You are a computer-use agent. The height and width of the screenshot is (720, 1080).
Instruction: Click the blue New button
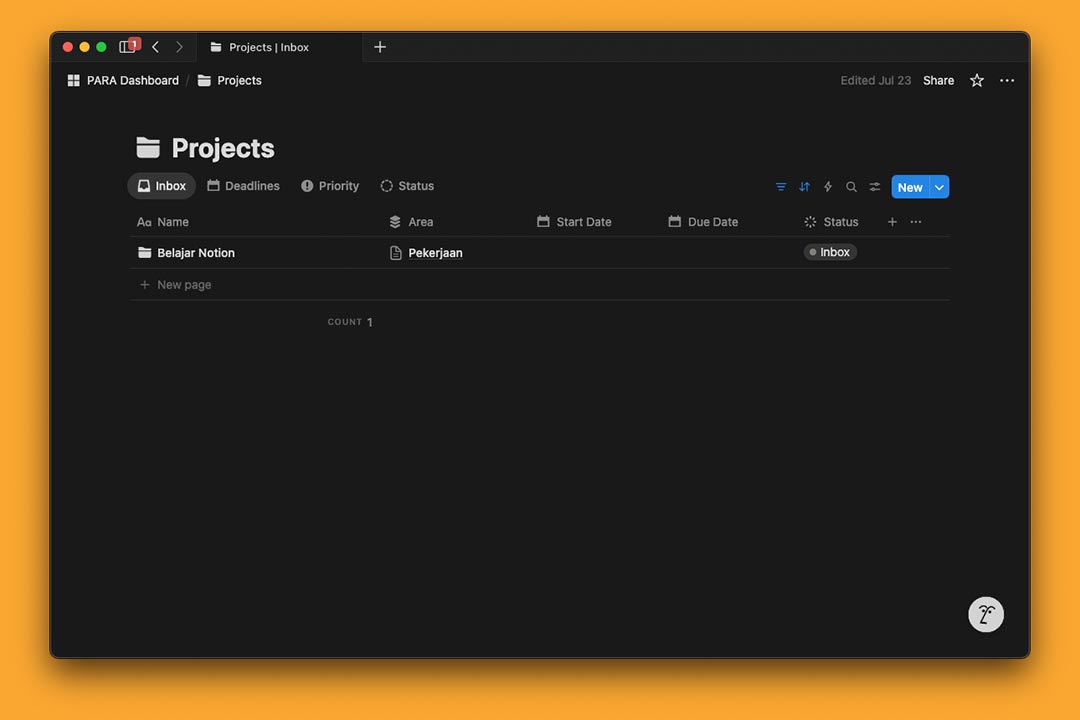(910, 187)
